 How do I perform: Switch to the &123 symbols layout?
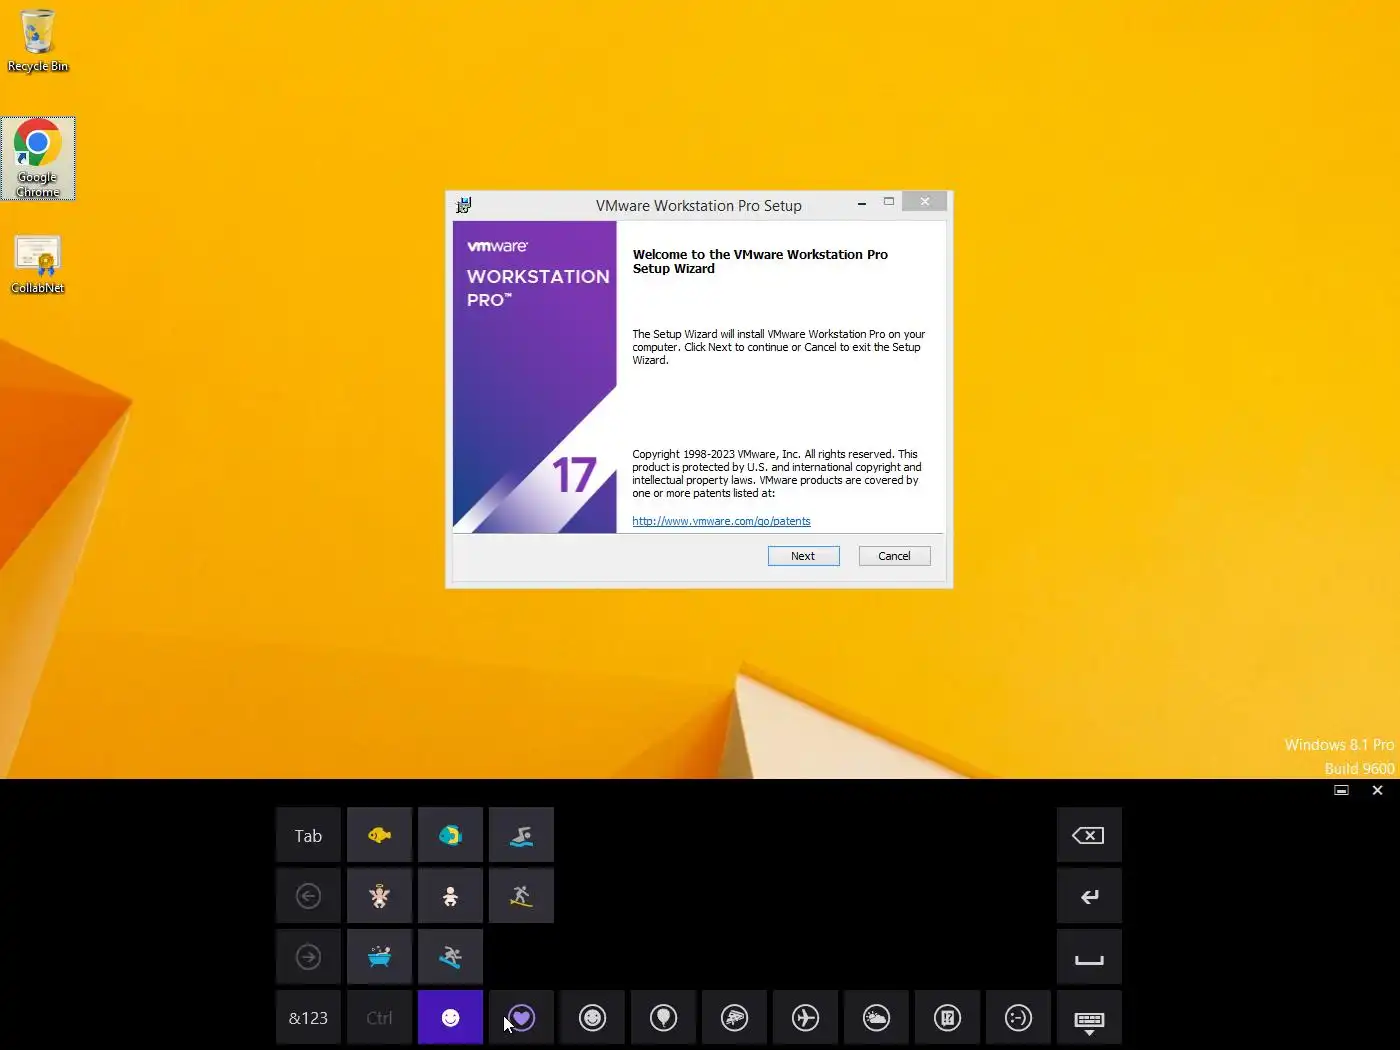coord(308,1018)
